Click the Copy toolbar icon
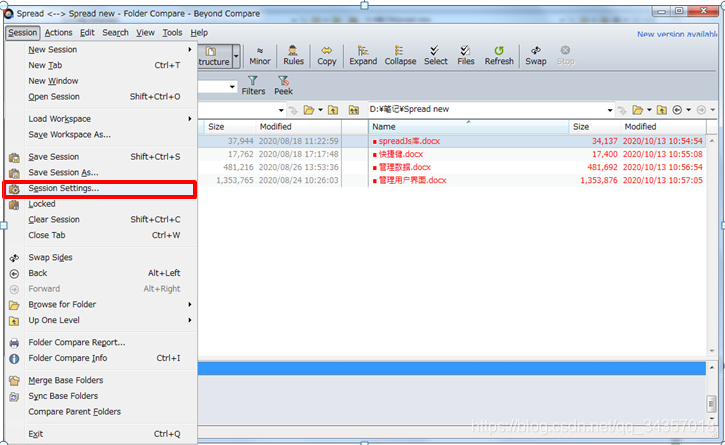This screenshot has width=725, height=445. (326, 56)
